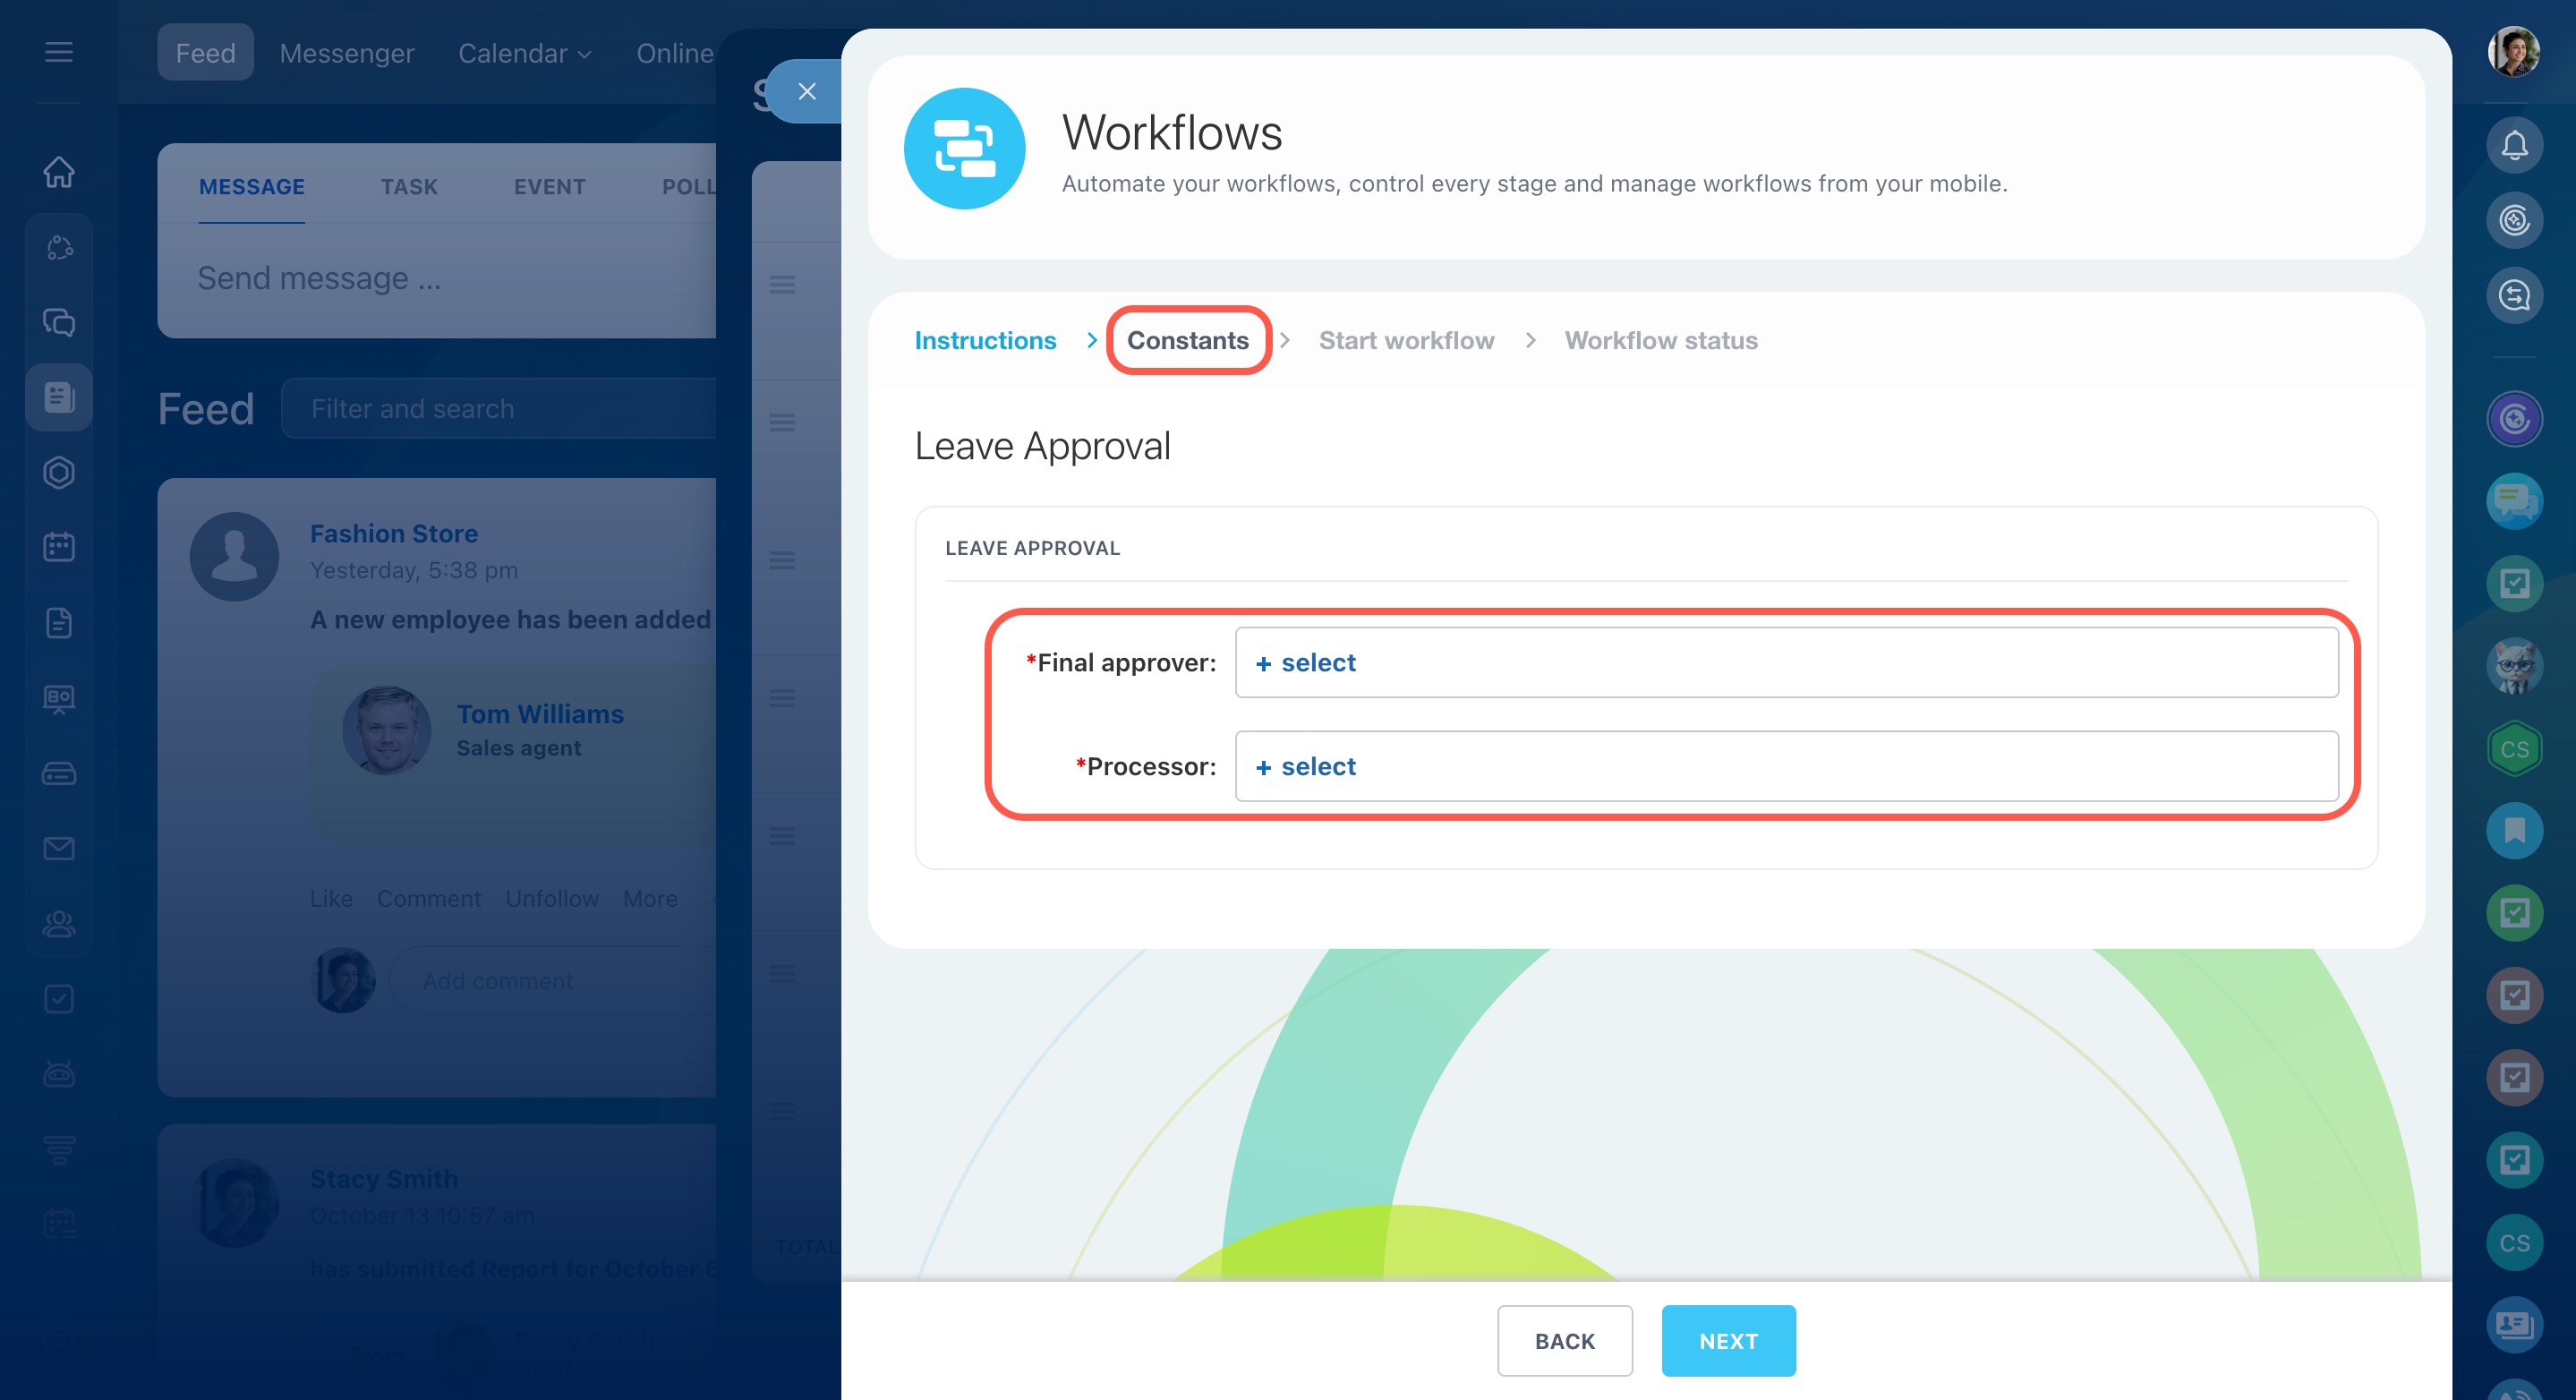Open the messenger chat bubbles sidebar icon

pos(59,322)
